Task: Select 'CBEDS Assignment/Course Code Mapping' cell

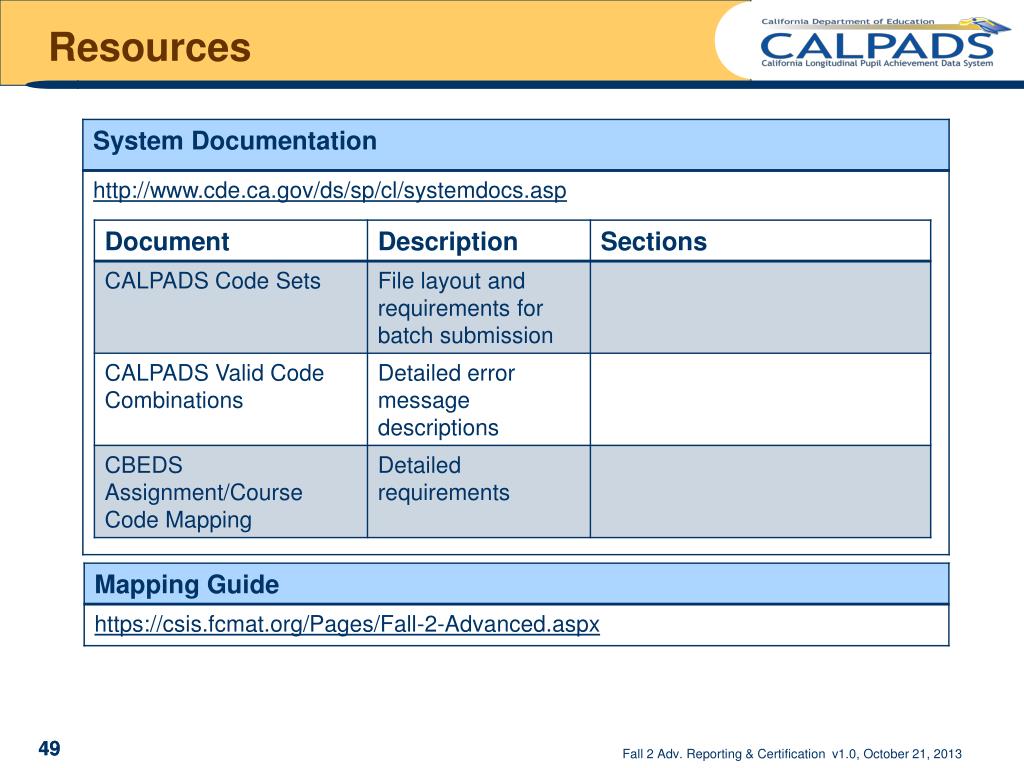Action: point(231,492)
